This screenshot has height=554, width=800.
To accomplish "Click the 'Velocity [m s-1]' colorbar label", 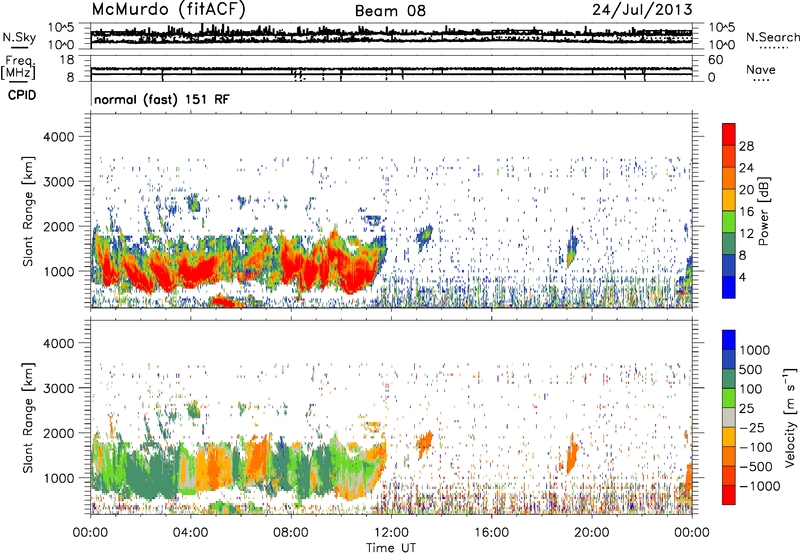I will (790, 417).
